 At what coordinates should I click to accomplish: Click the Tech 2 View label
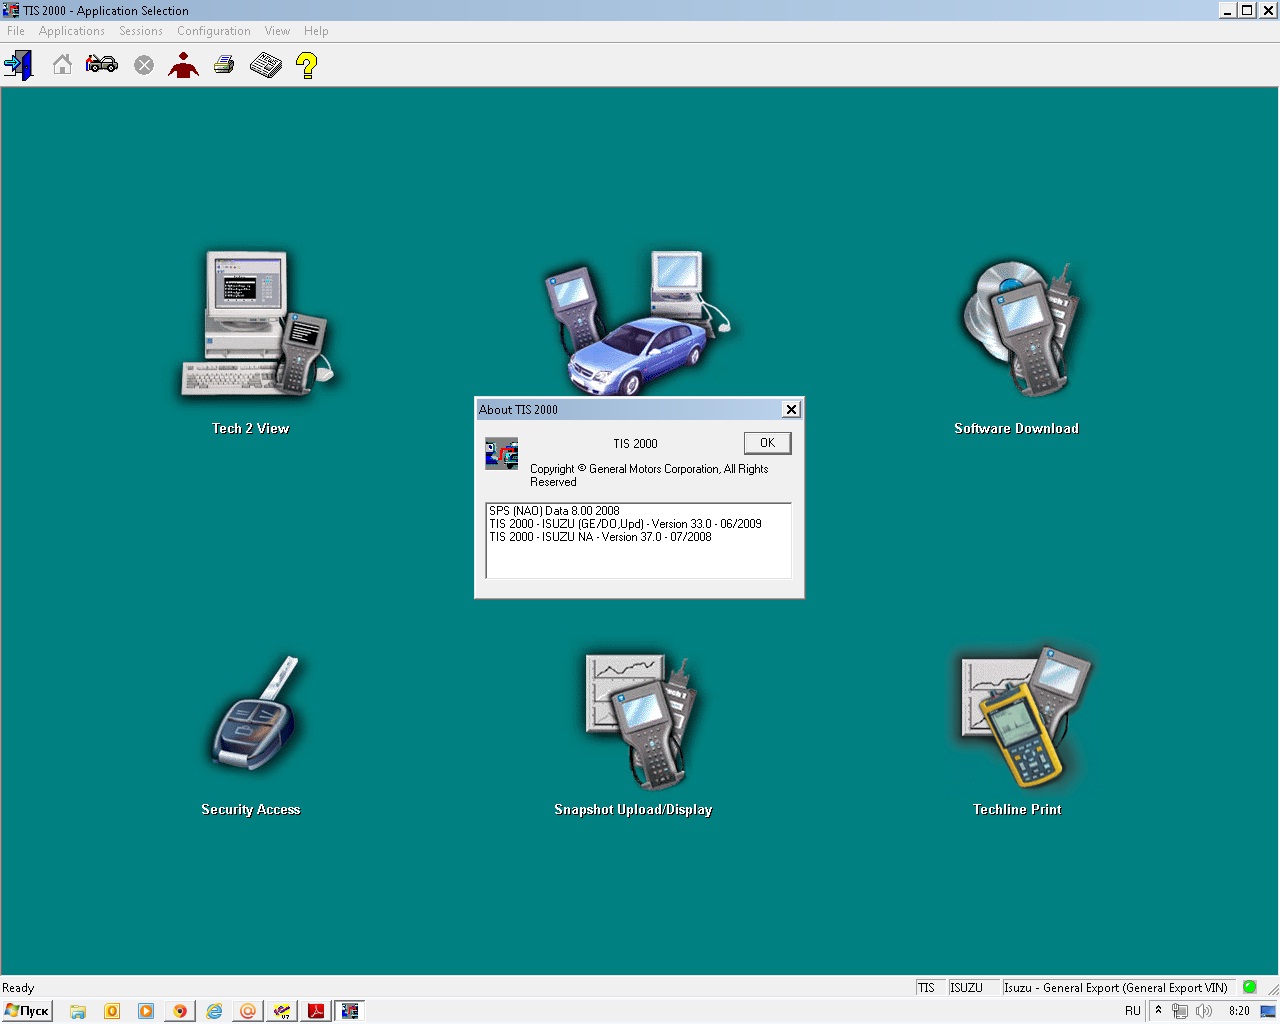tap(250, 428)
